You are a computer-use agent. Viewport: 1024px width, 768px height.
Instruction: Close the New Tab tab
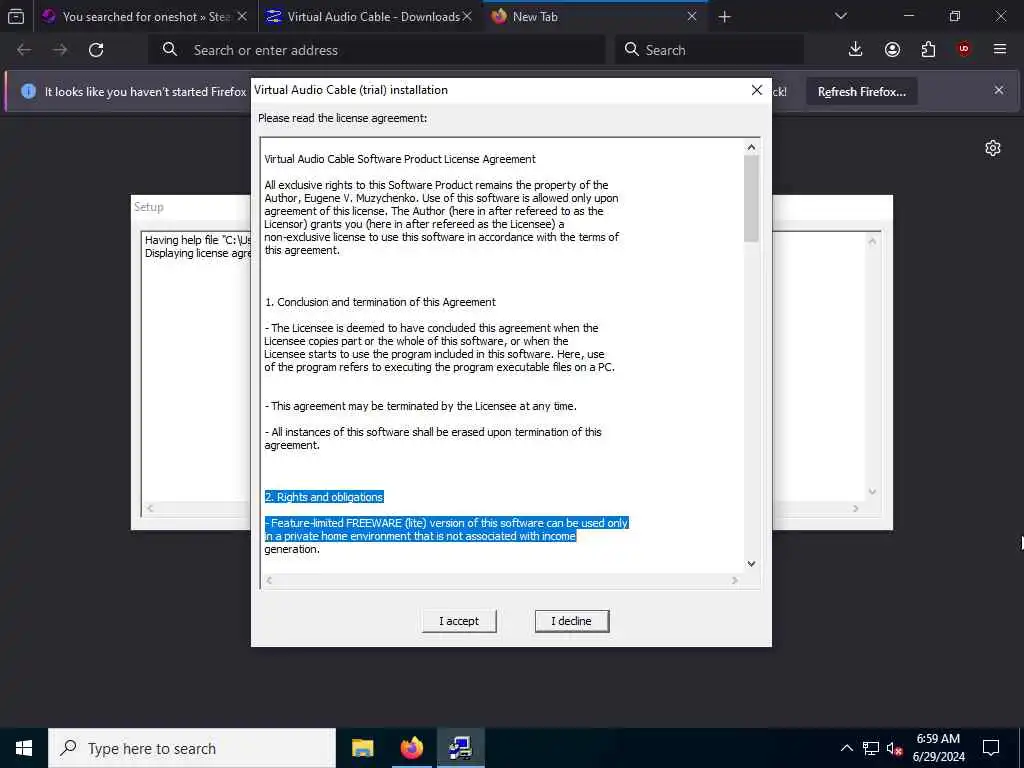692,16
